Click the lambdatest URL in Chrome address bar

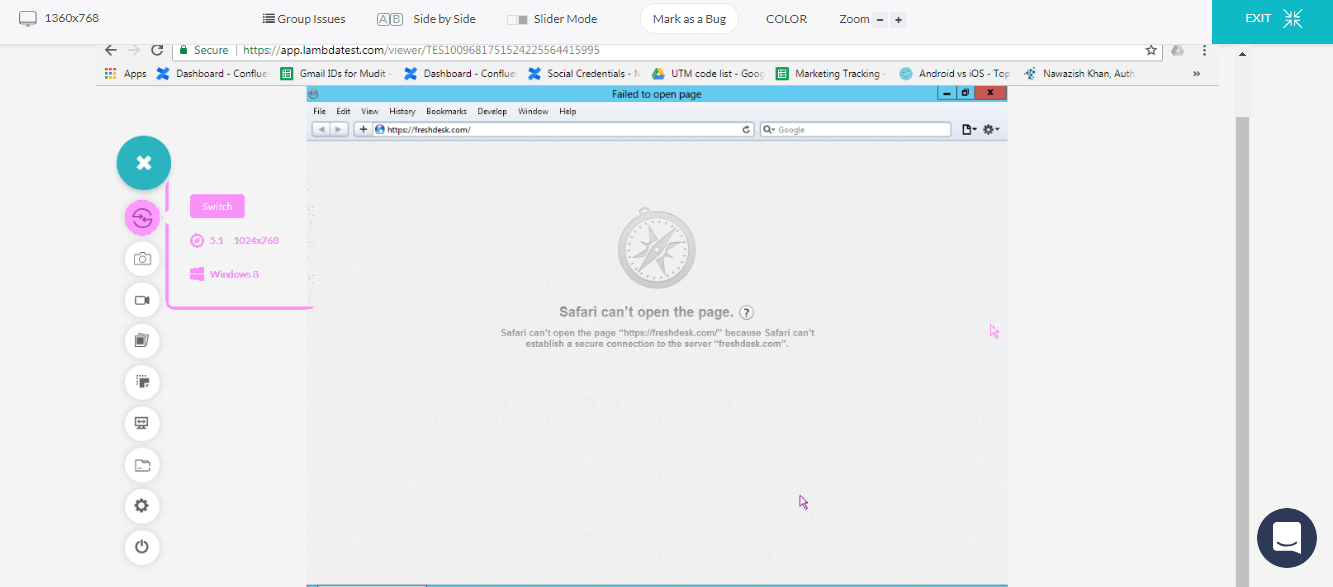(421, 50)
